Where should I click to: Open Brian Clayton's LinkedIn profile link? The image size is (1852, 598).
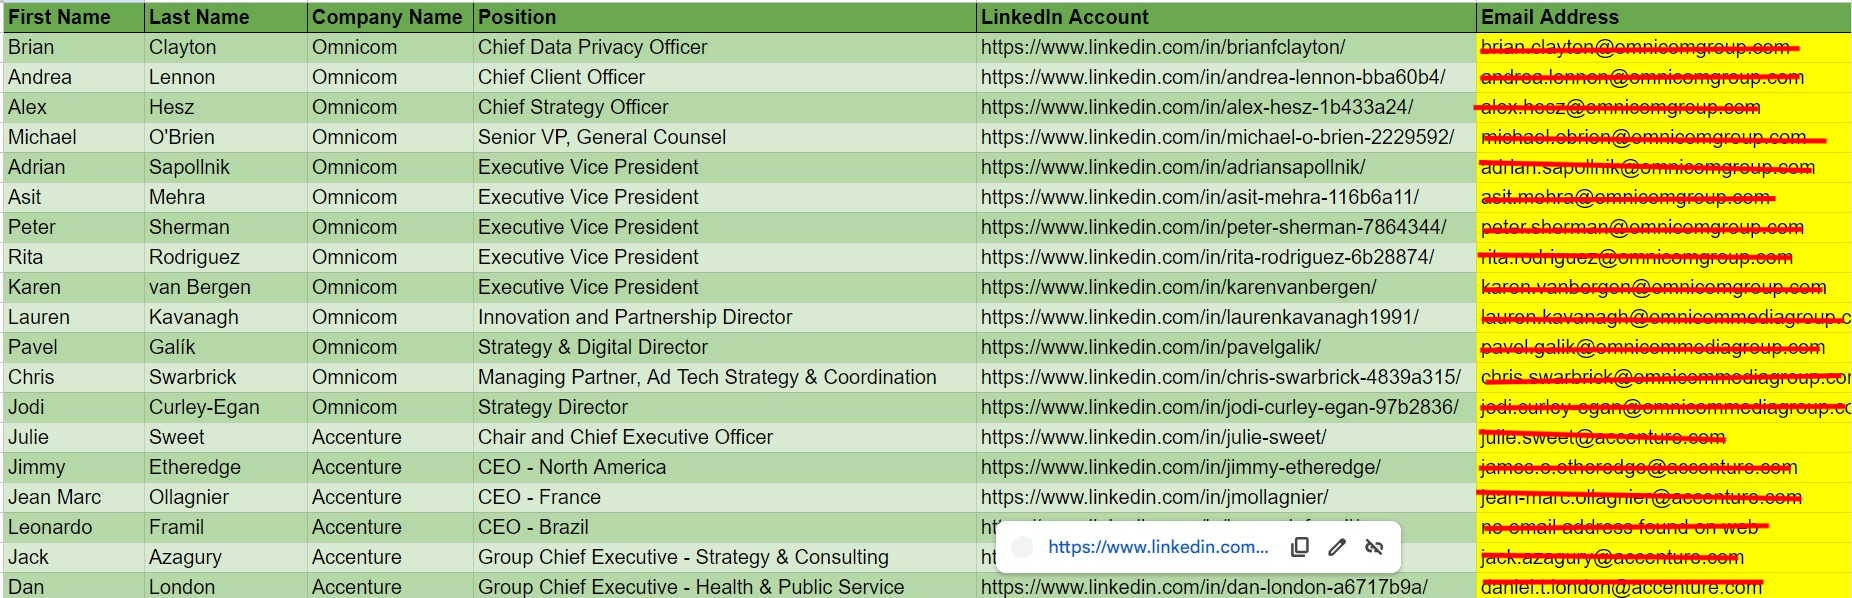pos(1162,47)
